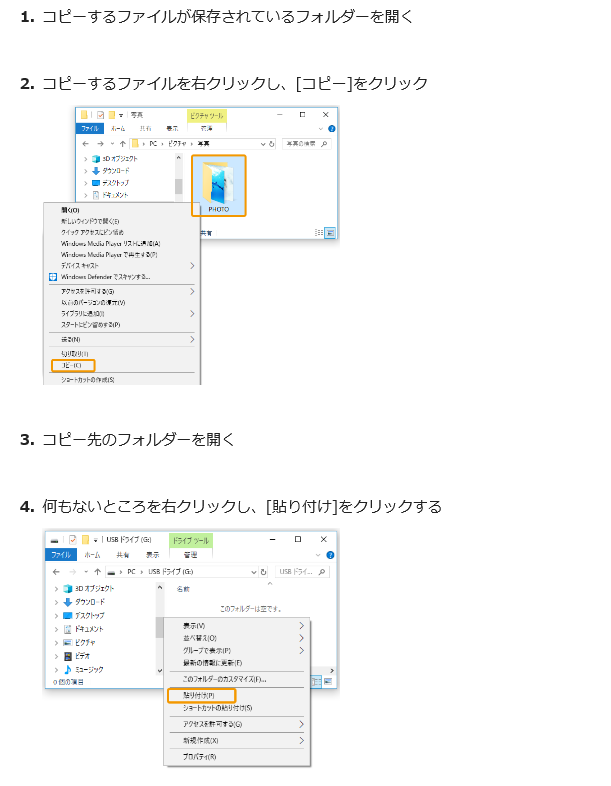Refresh the USB ドライブ window address bar
The height and width of the screenshot is (786, 611).
click(x=263, y=572)
